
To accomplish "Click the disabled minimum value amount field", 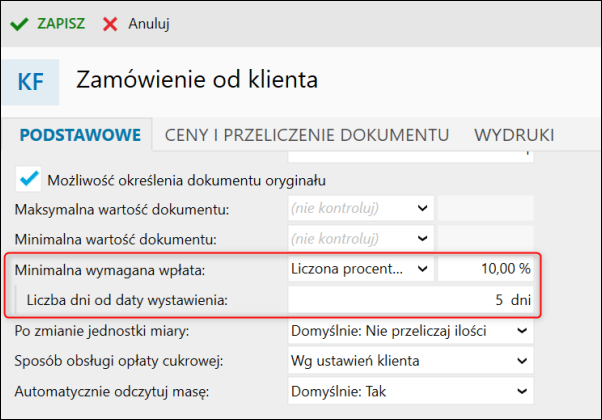I will 486,239.
